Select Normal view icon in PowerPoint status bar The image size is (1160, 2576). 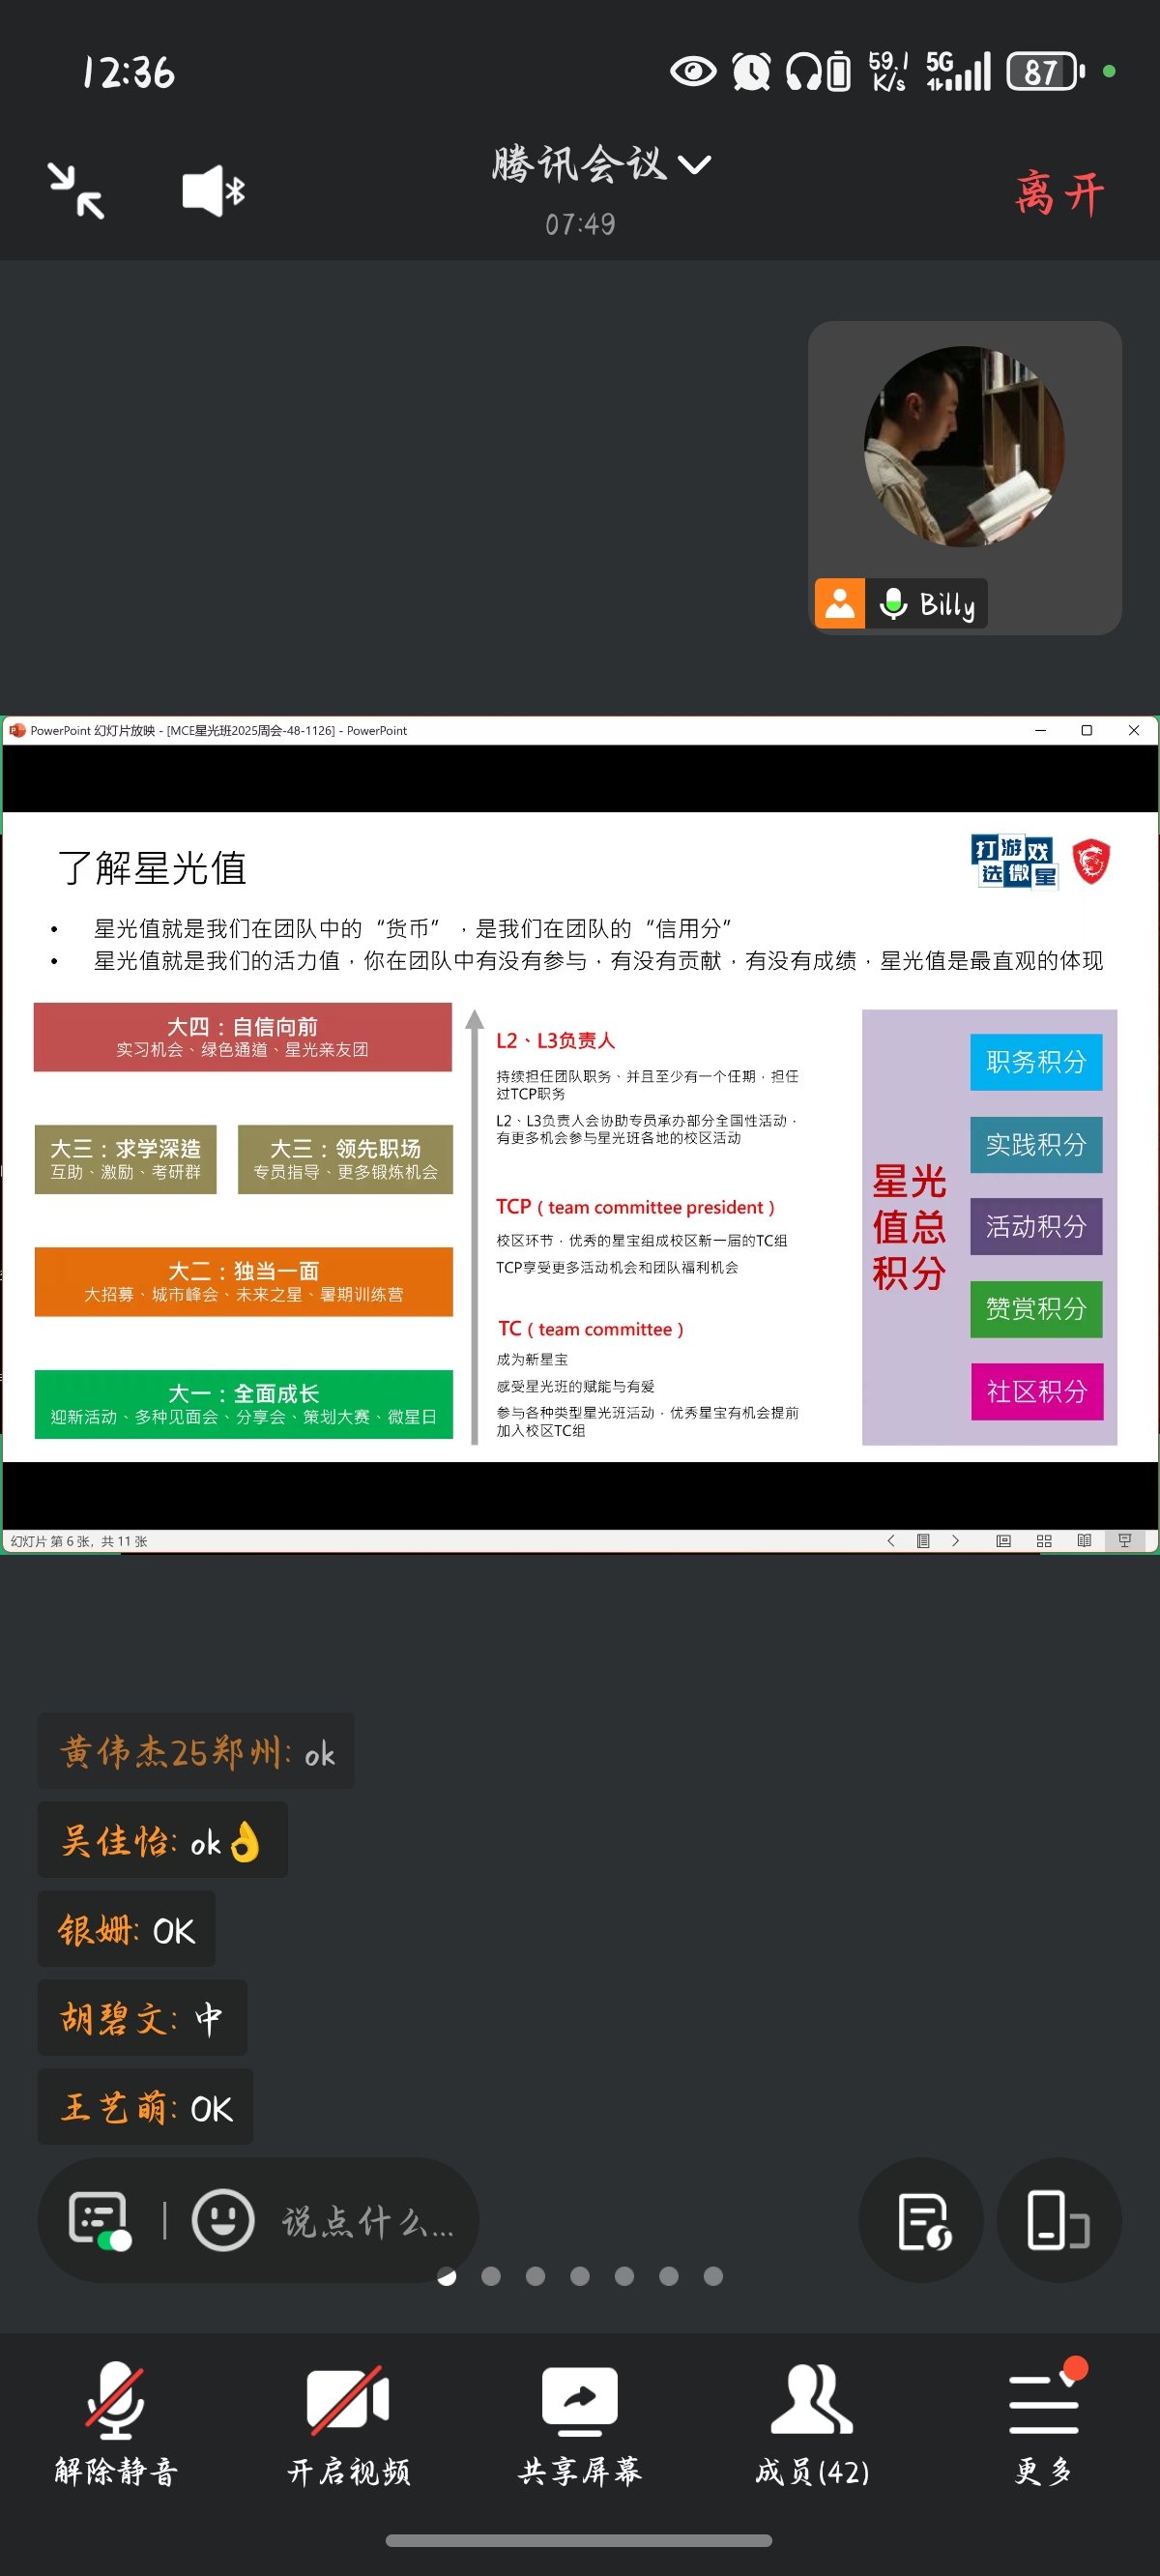click(x=1003, y=1541)
